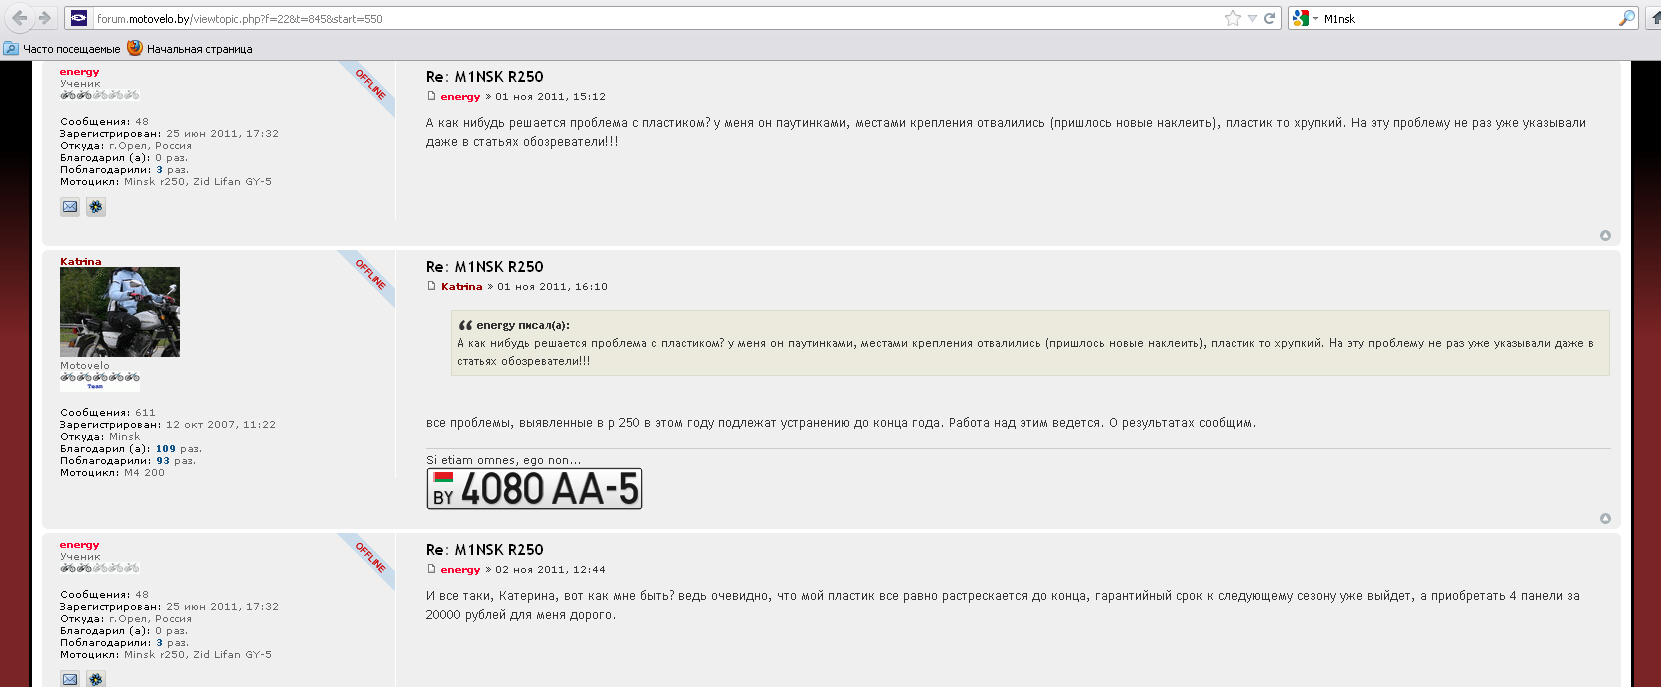This screenshot has width=1661, height=687.
Task: Click 'Мотоцикл: M4 200' in Katrina's profile
Action: [x=112, y=473]
